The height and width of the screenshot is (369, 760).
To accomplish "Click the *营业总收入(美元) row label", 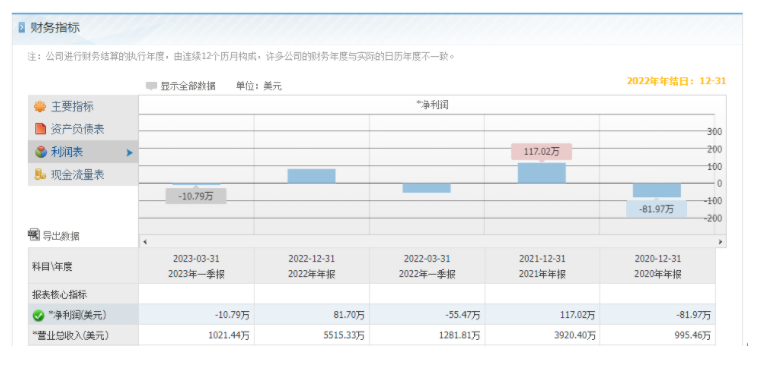I will point(70,335).
